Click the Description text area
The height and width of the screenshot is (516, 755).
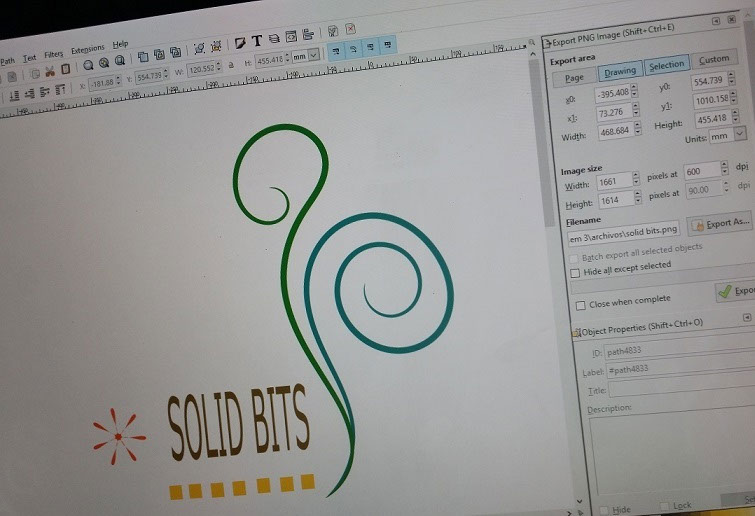pos(673,448)
